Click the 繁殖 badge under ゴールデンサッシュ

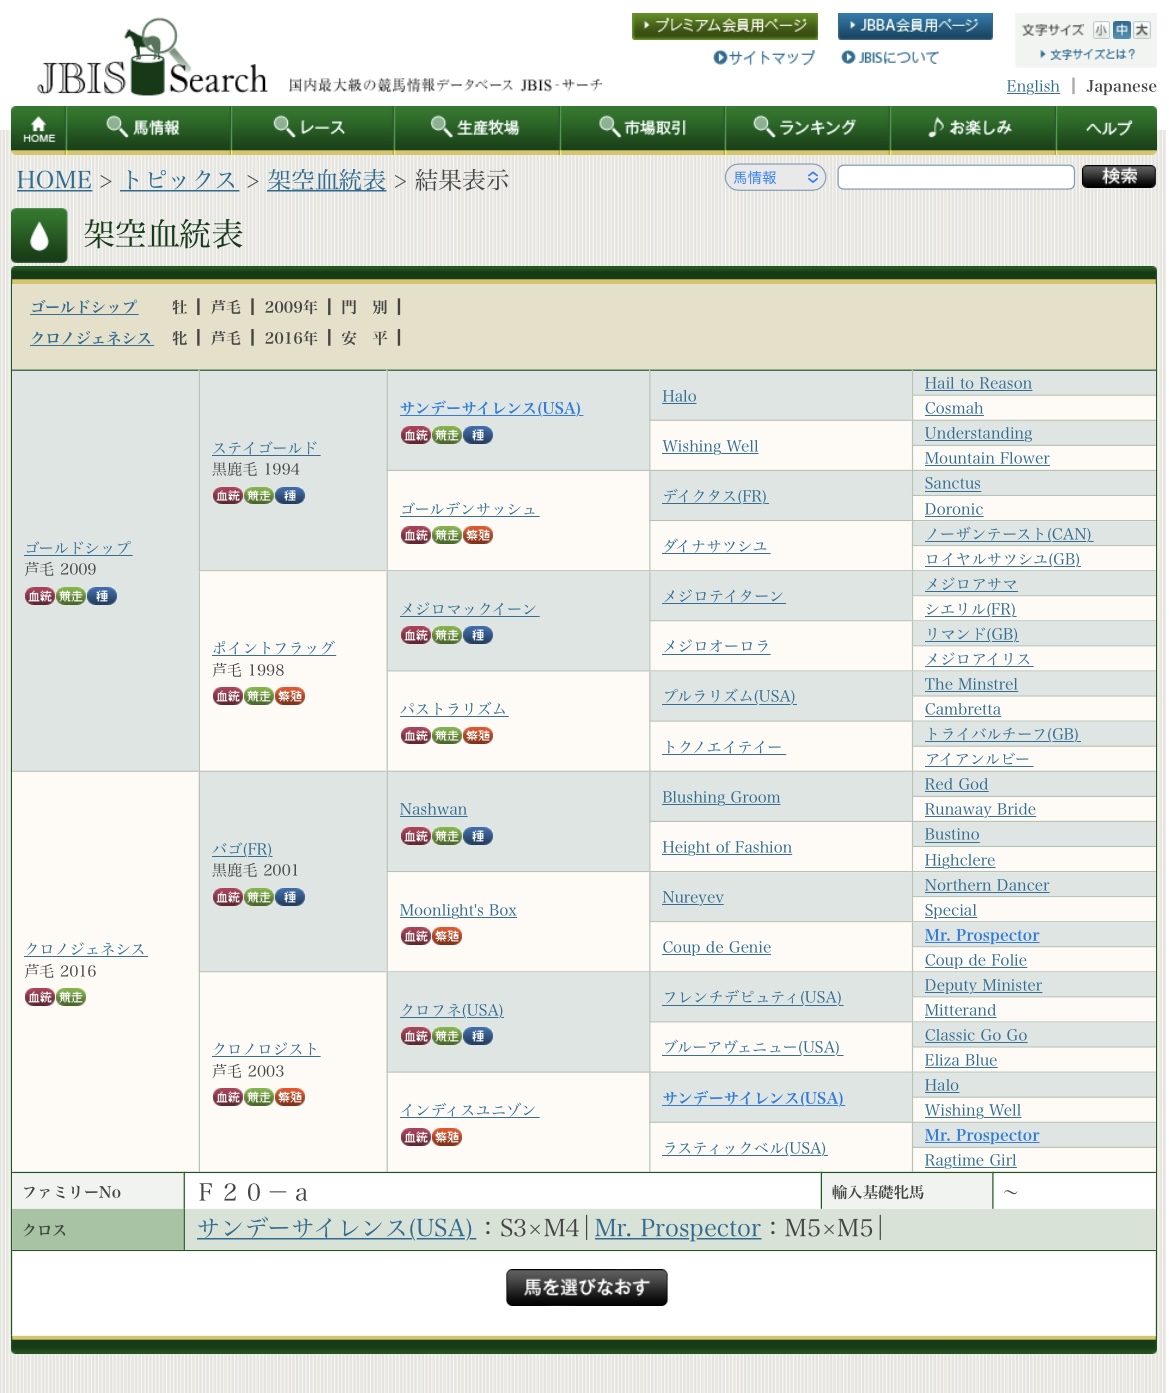click(x=478, y=536)
